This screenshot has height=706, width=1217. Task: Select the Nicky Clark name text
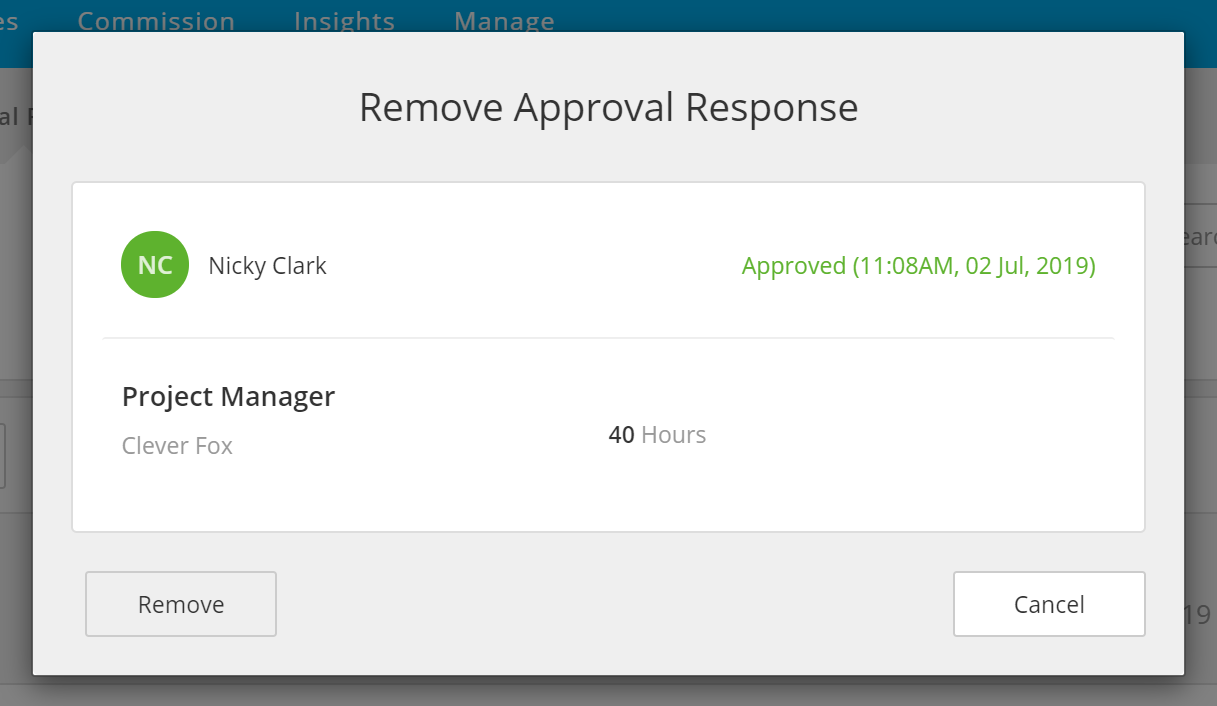267,266
